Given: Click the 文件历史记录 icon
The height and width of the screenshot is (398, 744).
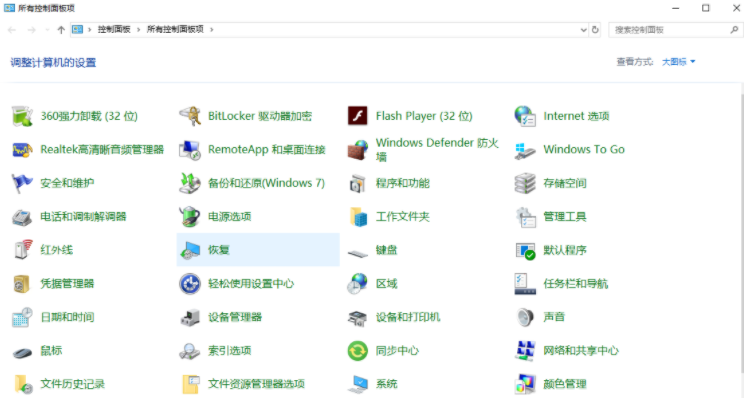Looking at the screenshot, I should [22, 384].
